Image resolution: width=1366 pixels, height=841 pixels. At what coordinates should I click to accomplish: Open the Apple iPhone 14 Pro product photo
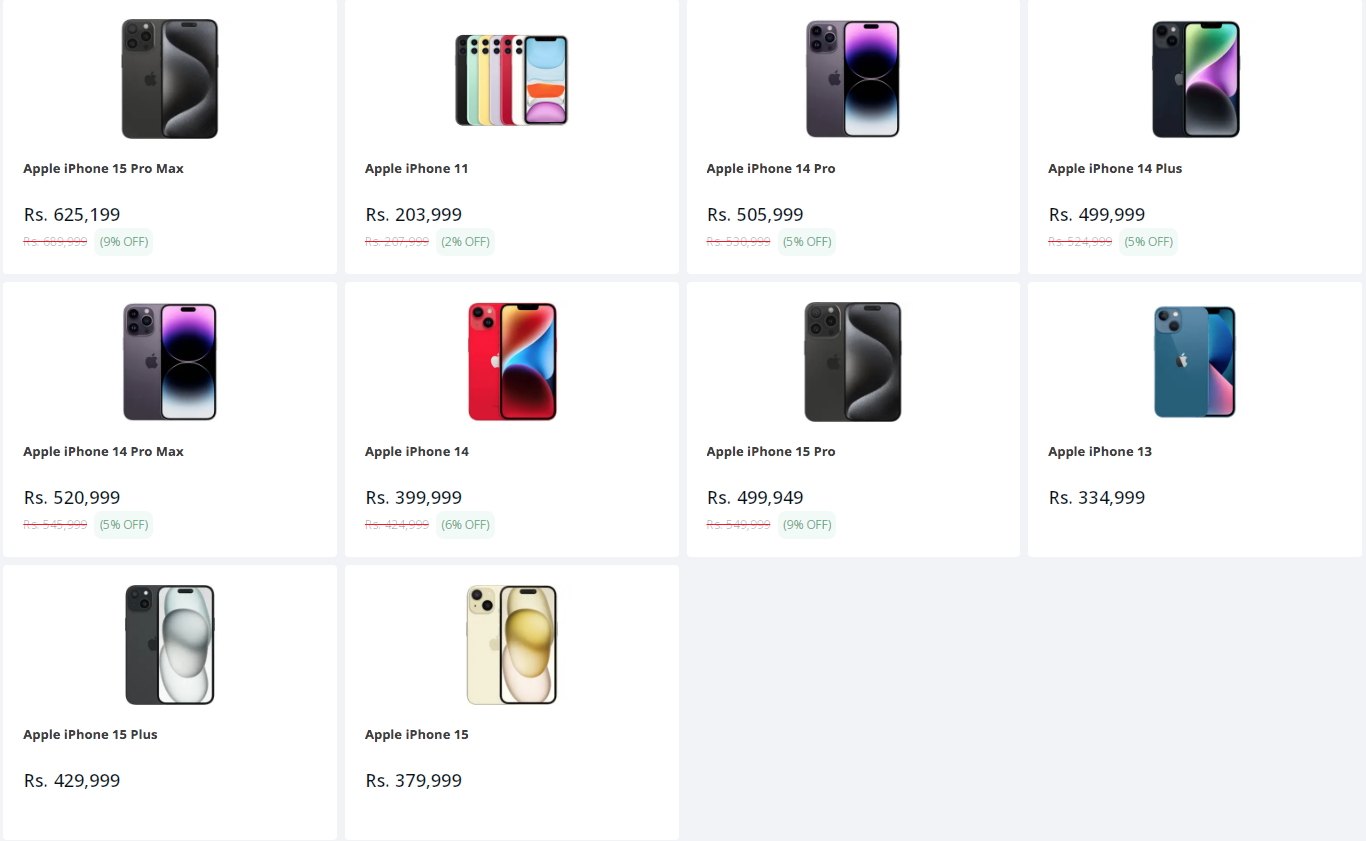(853, 78)
